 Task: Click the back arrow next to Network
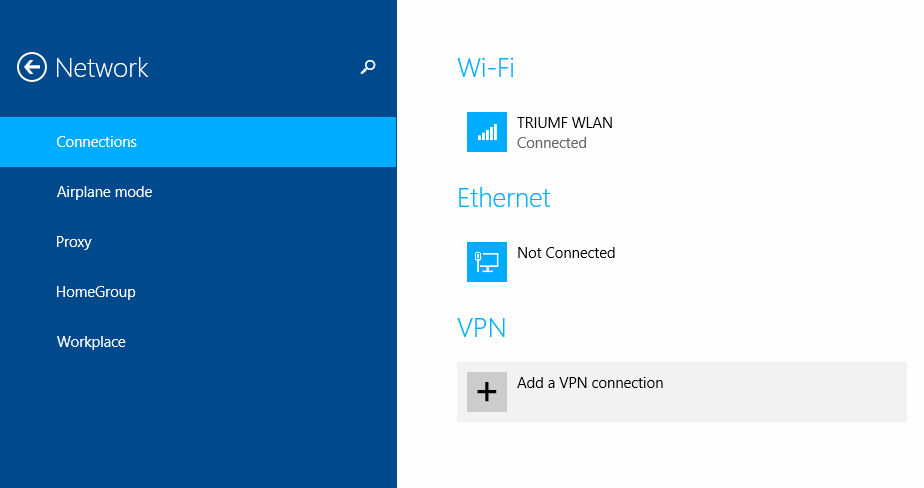32,68
